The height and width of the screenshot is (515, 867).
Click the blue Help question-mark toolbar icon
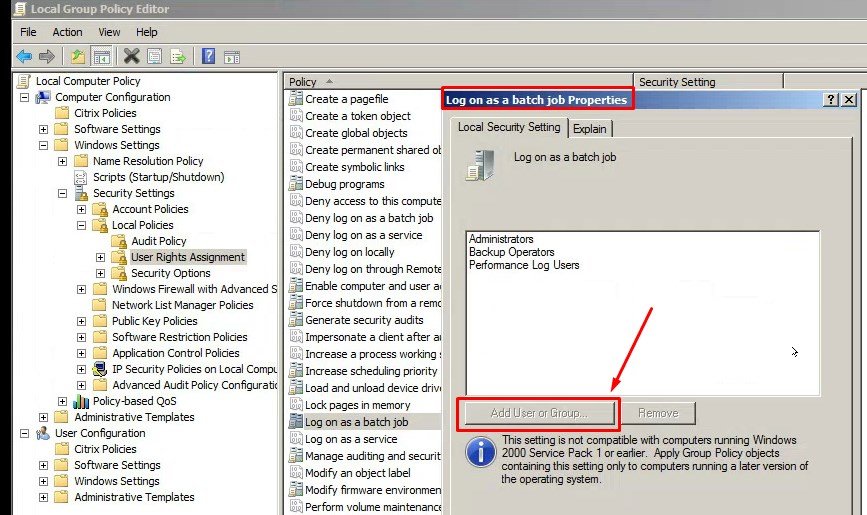coord(209,56)
